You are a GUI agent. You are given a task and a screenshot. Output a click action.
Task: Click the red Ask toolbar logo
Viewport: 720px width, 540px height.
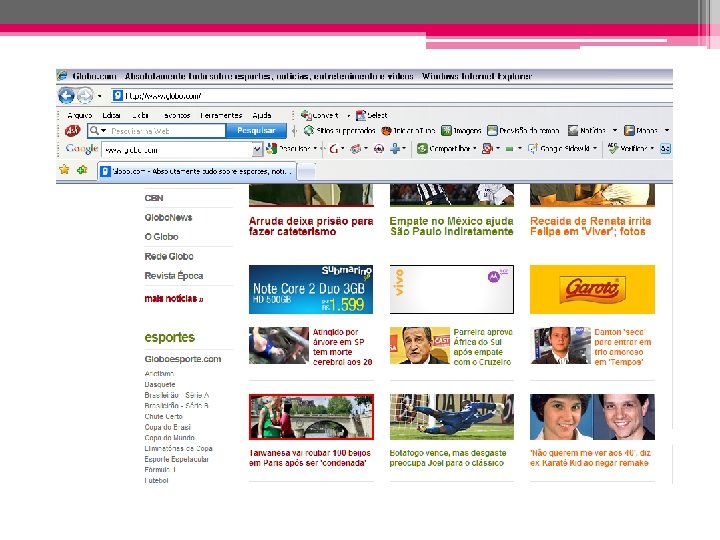[x=72, y=131]
